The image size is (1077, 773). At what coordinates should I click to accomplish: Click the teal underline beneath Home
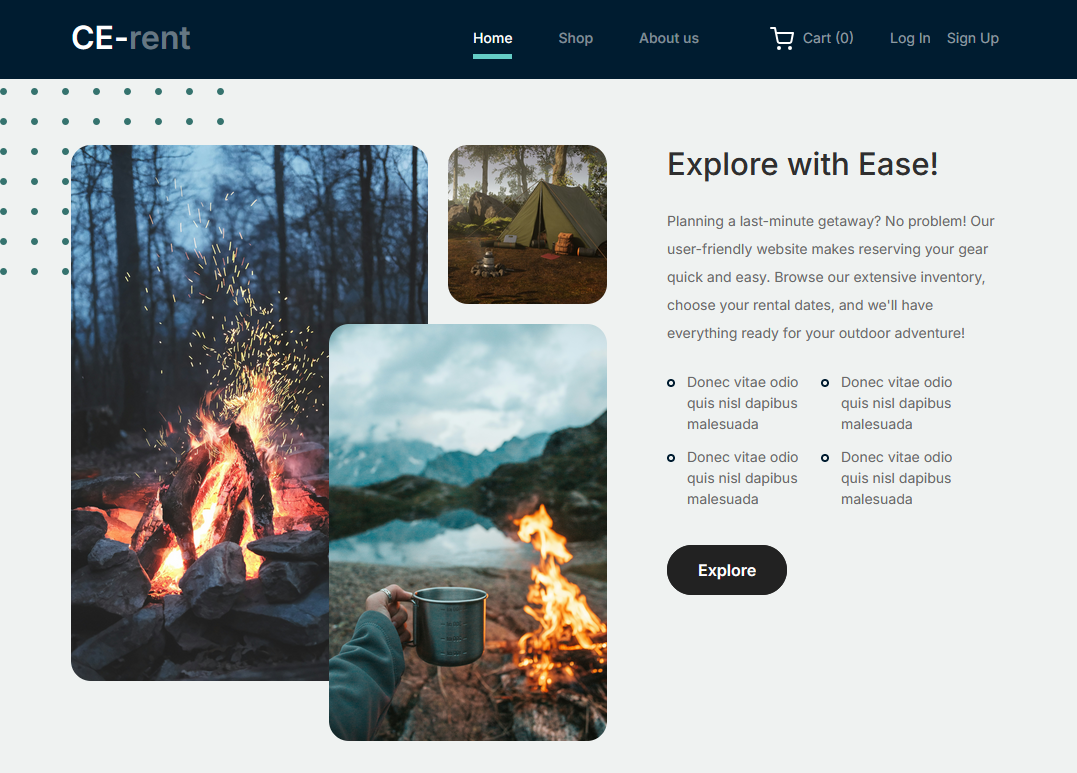pos(492,57)
